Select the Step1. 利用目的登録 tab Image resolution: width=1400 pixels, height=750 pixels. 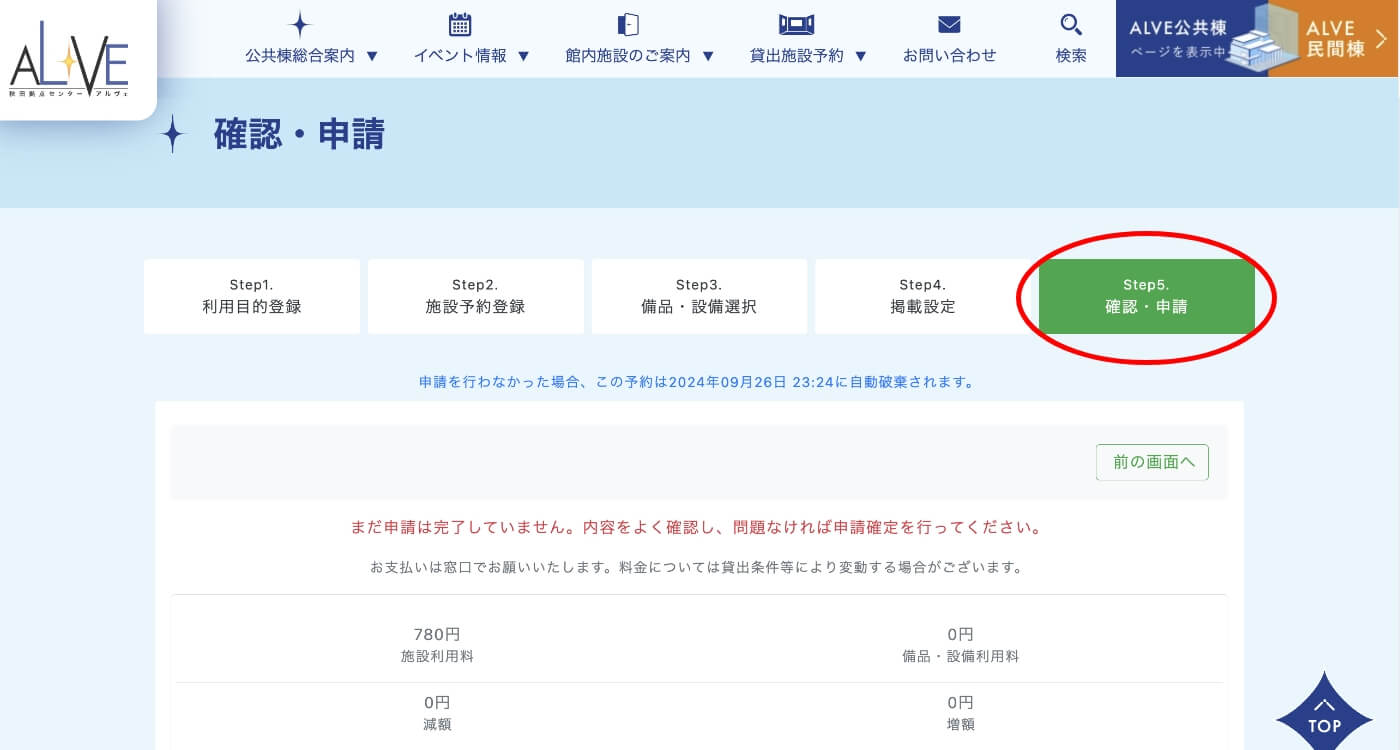click(252, 297)
